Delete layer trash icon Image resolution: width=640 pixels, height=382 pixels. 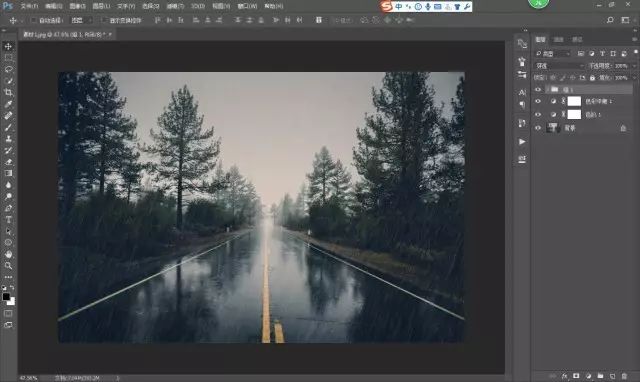[x=624, y=376]
